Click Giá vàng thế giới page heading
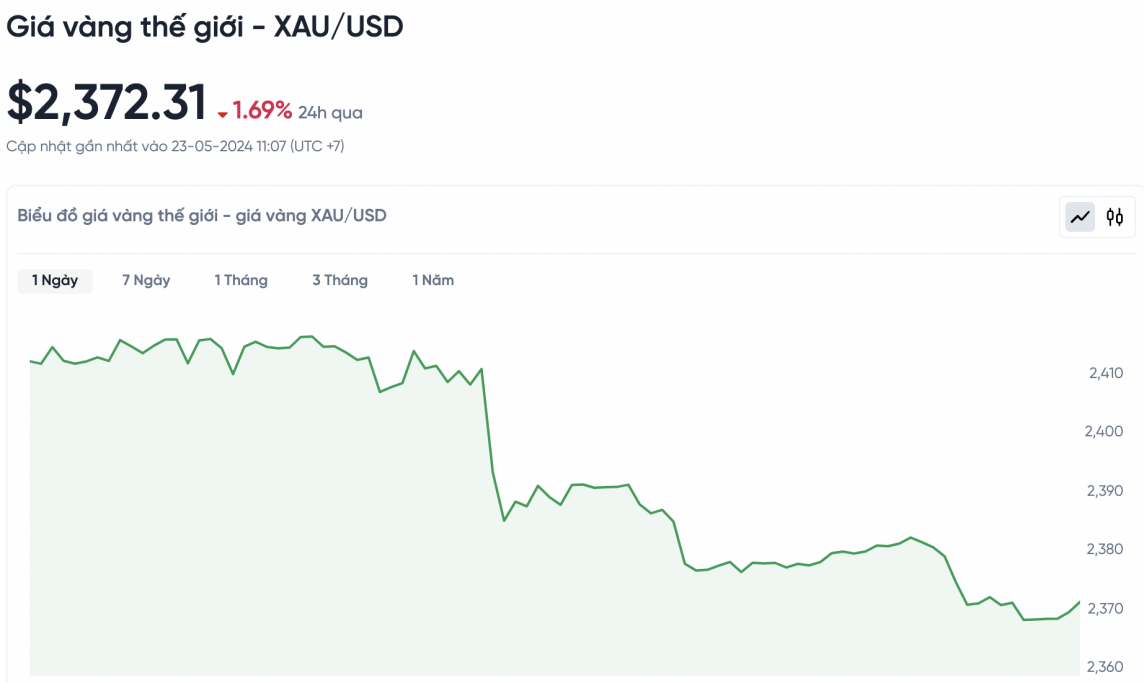 tap(204, 27)
